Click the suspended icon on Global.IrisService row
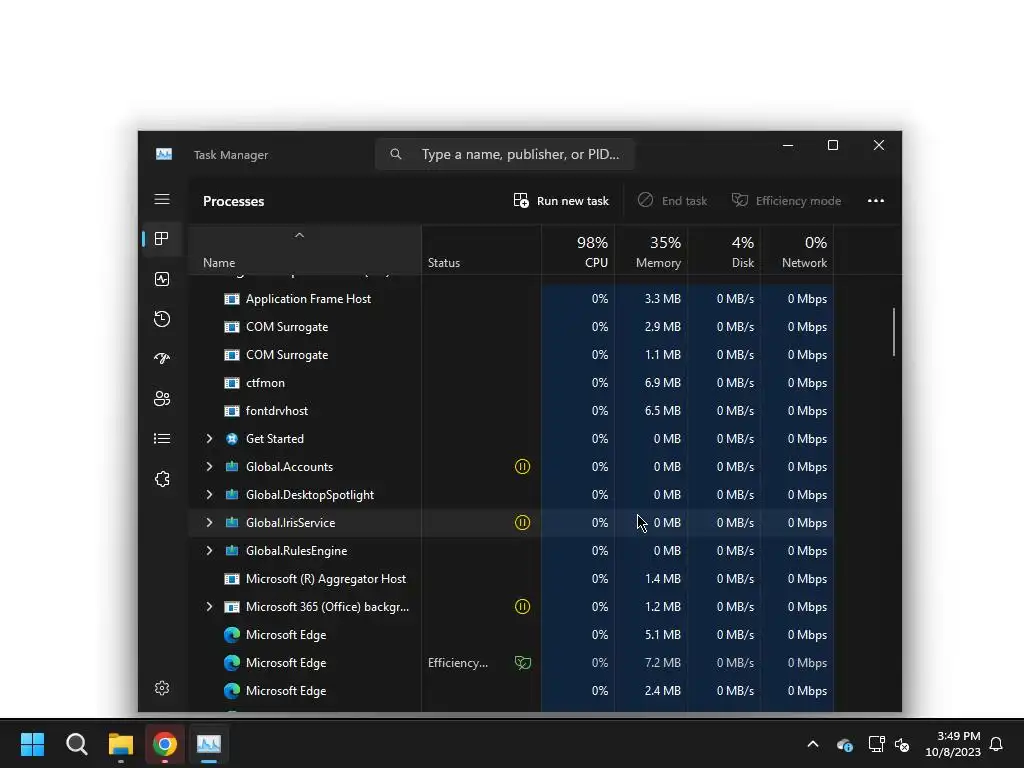Viewport: 1024px width, 768px height. [522, 522]
